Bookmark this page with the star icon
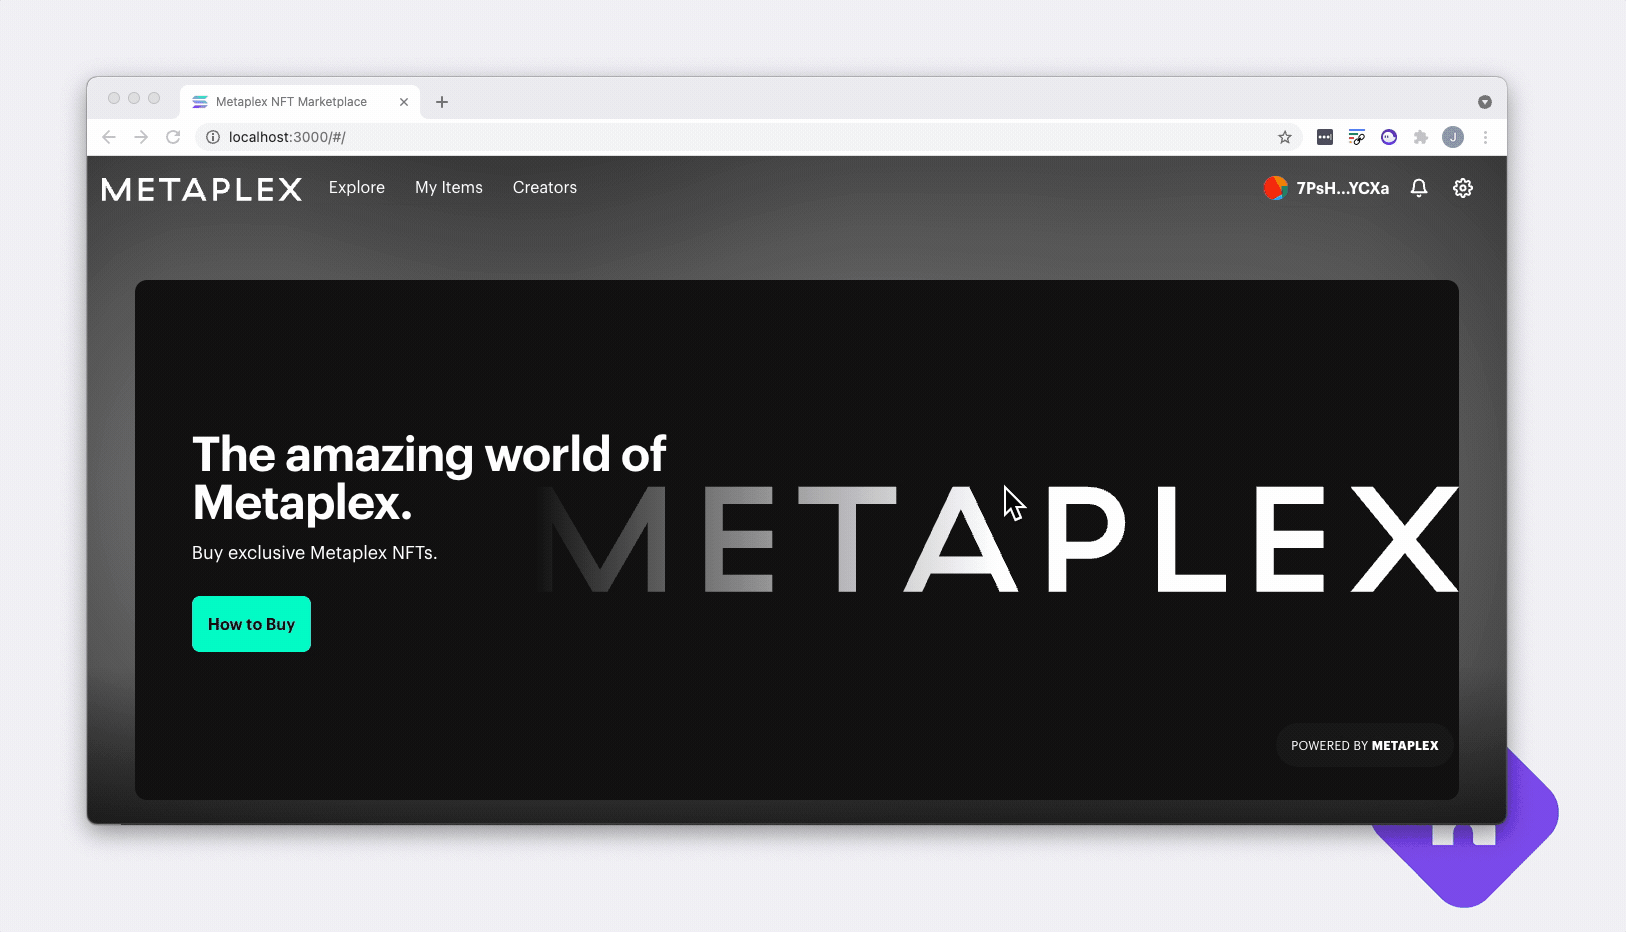Image resolution: width=1626 pixels, height=932 pixels. coord(1285,137)
